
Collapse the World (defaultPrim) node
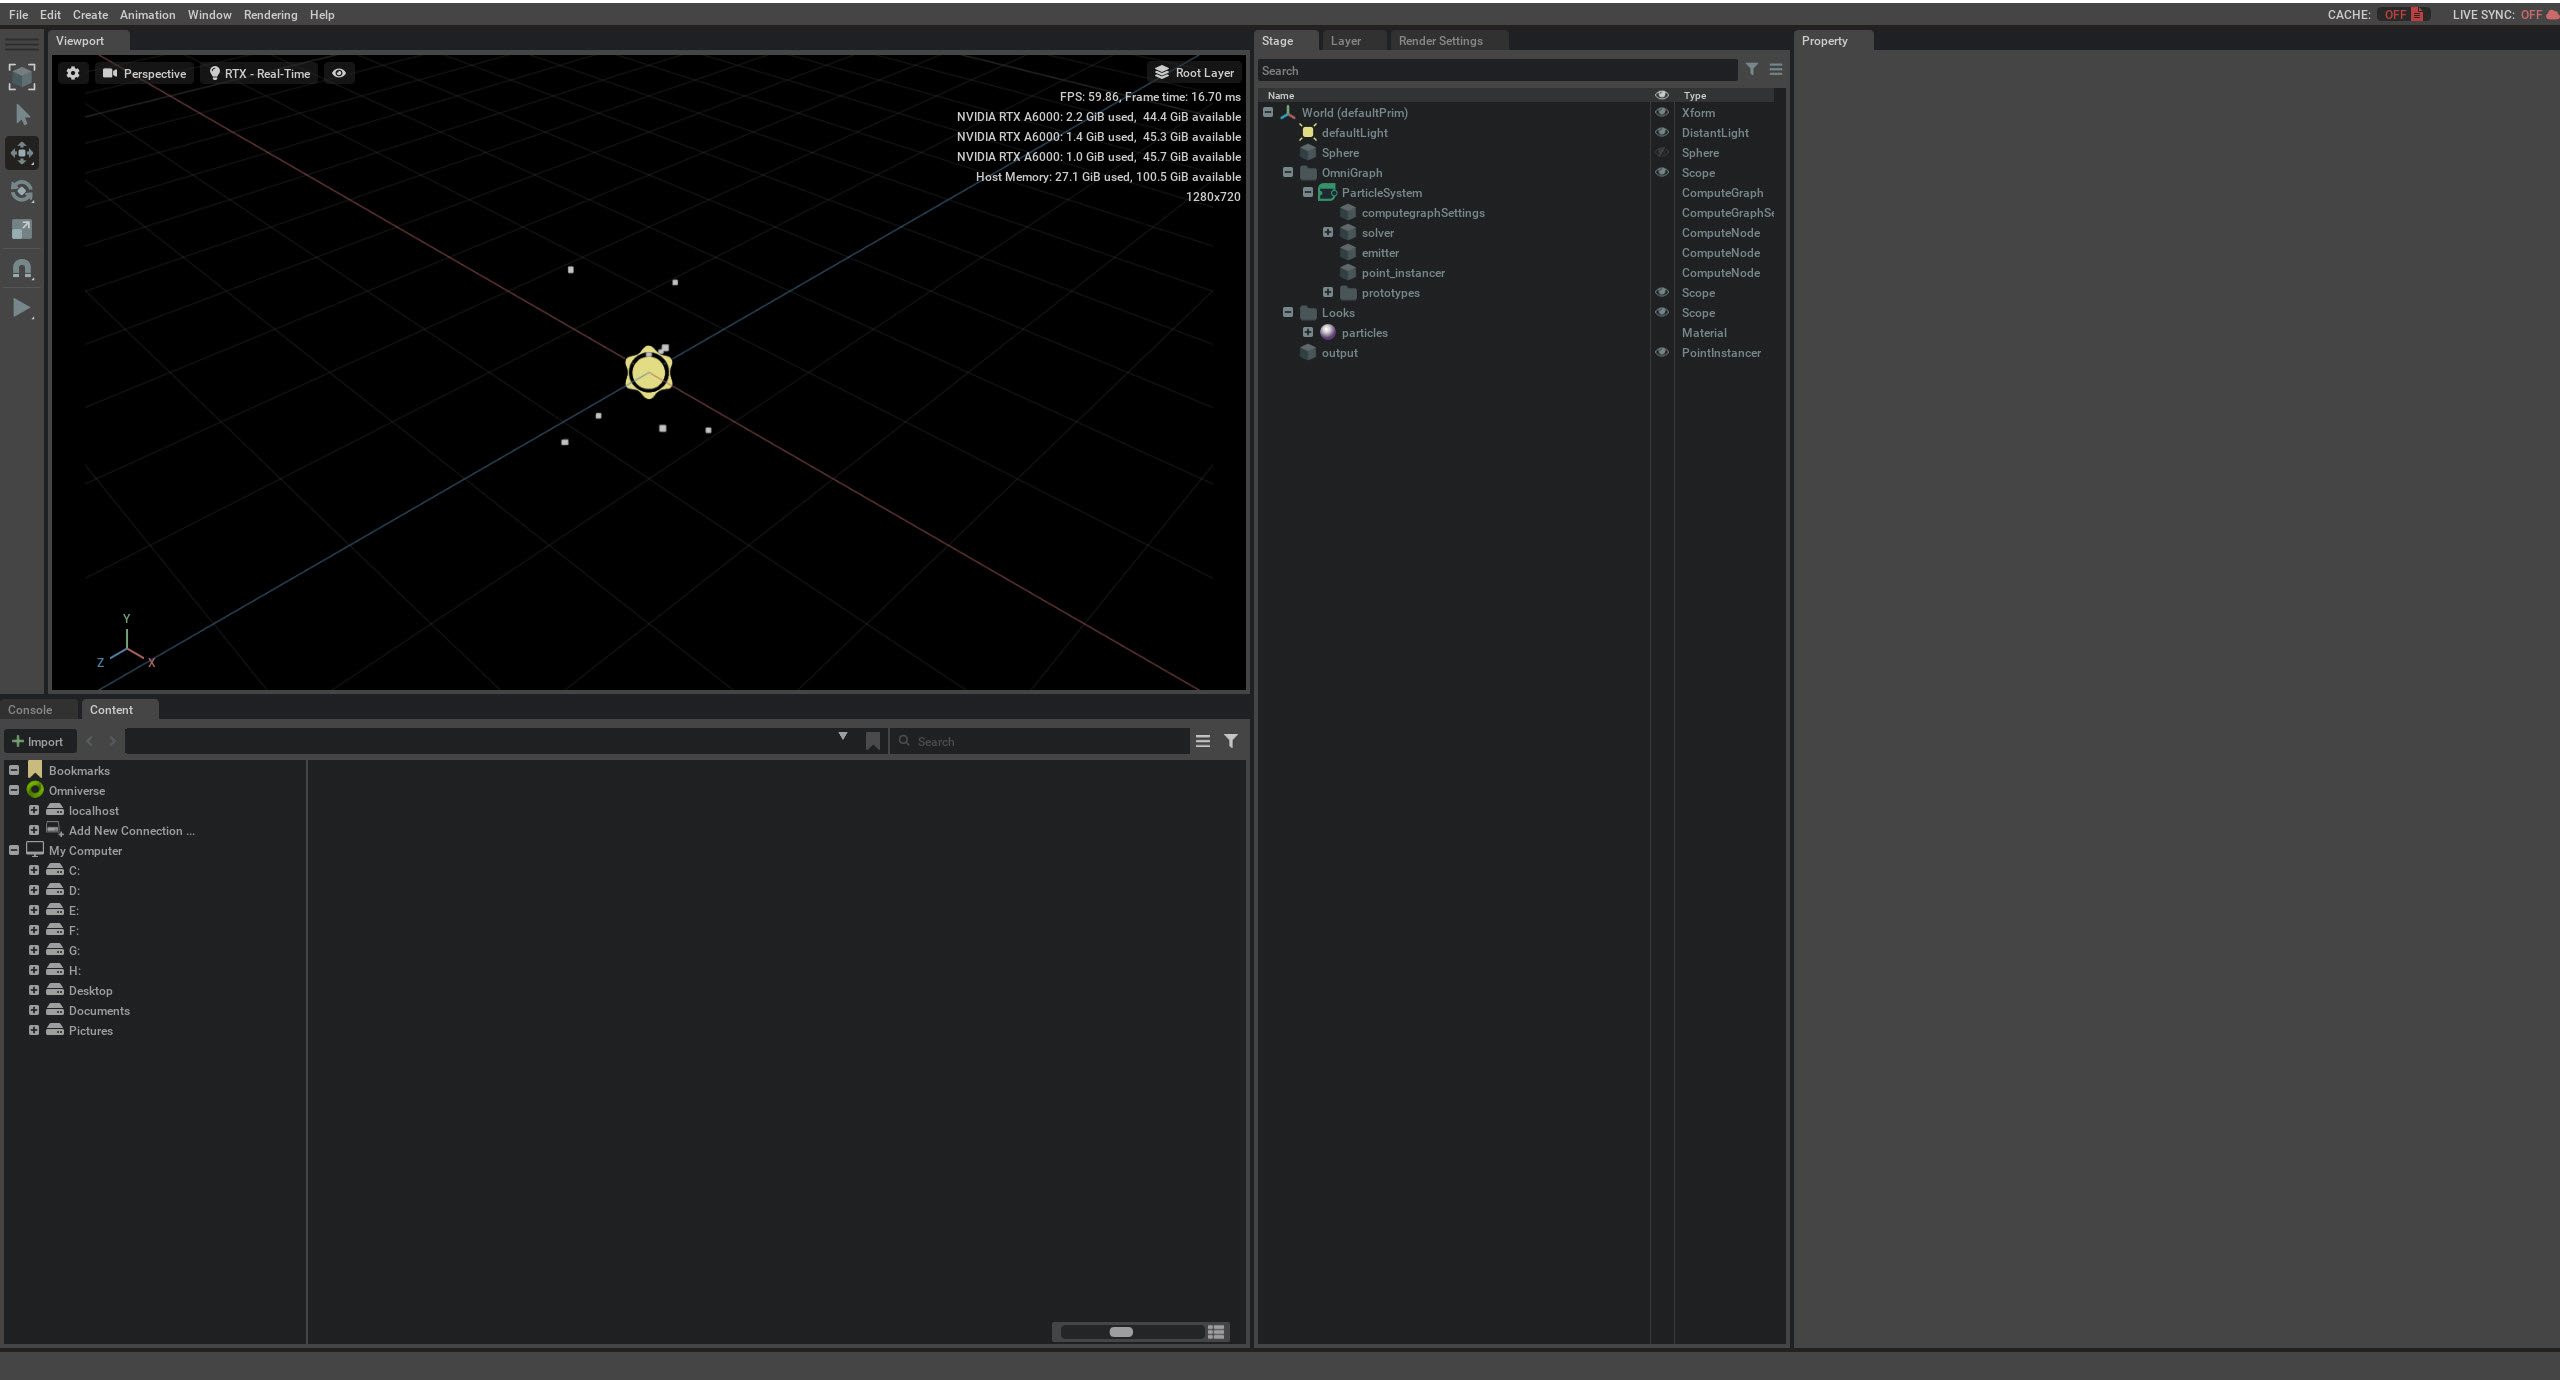coord(1268,112)
